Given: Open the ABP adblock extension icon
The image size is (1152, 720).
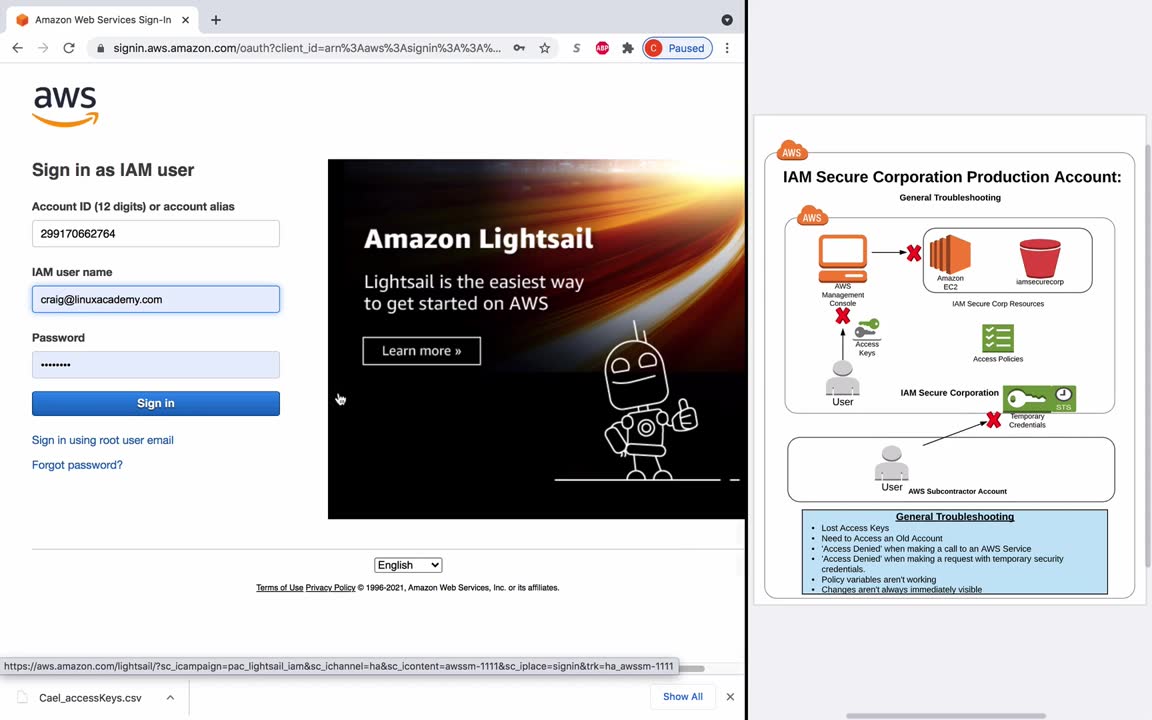Looking at the screenshot, I should click(x=602, y=48).
